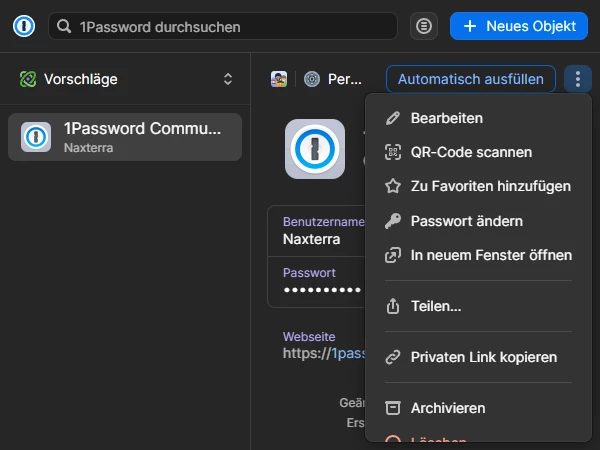The image size is (600, 450).
Task: Click the Neues Objekt button
Action: click(519, 26)
